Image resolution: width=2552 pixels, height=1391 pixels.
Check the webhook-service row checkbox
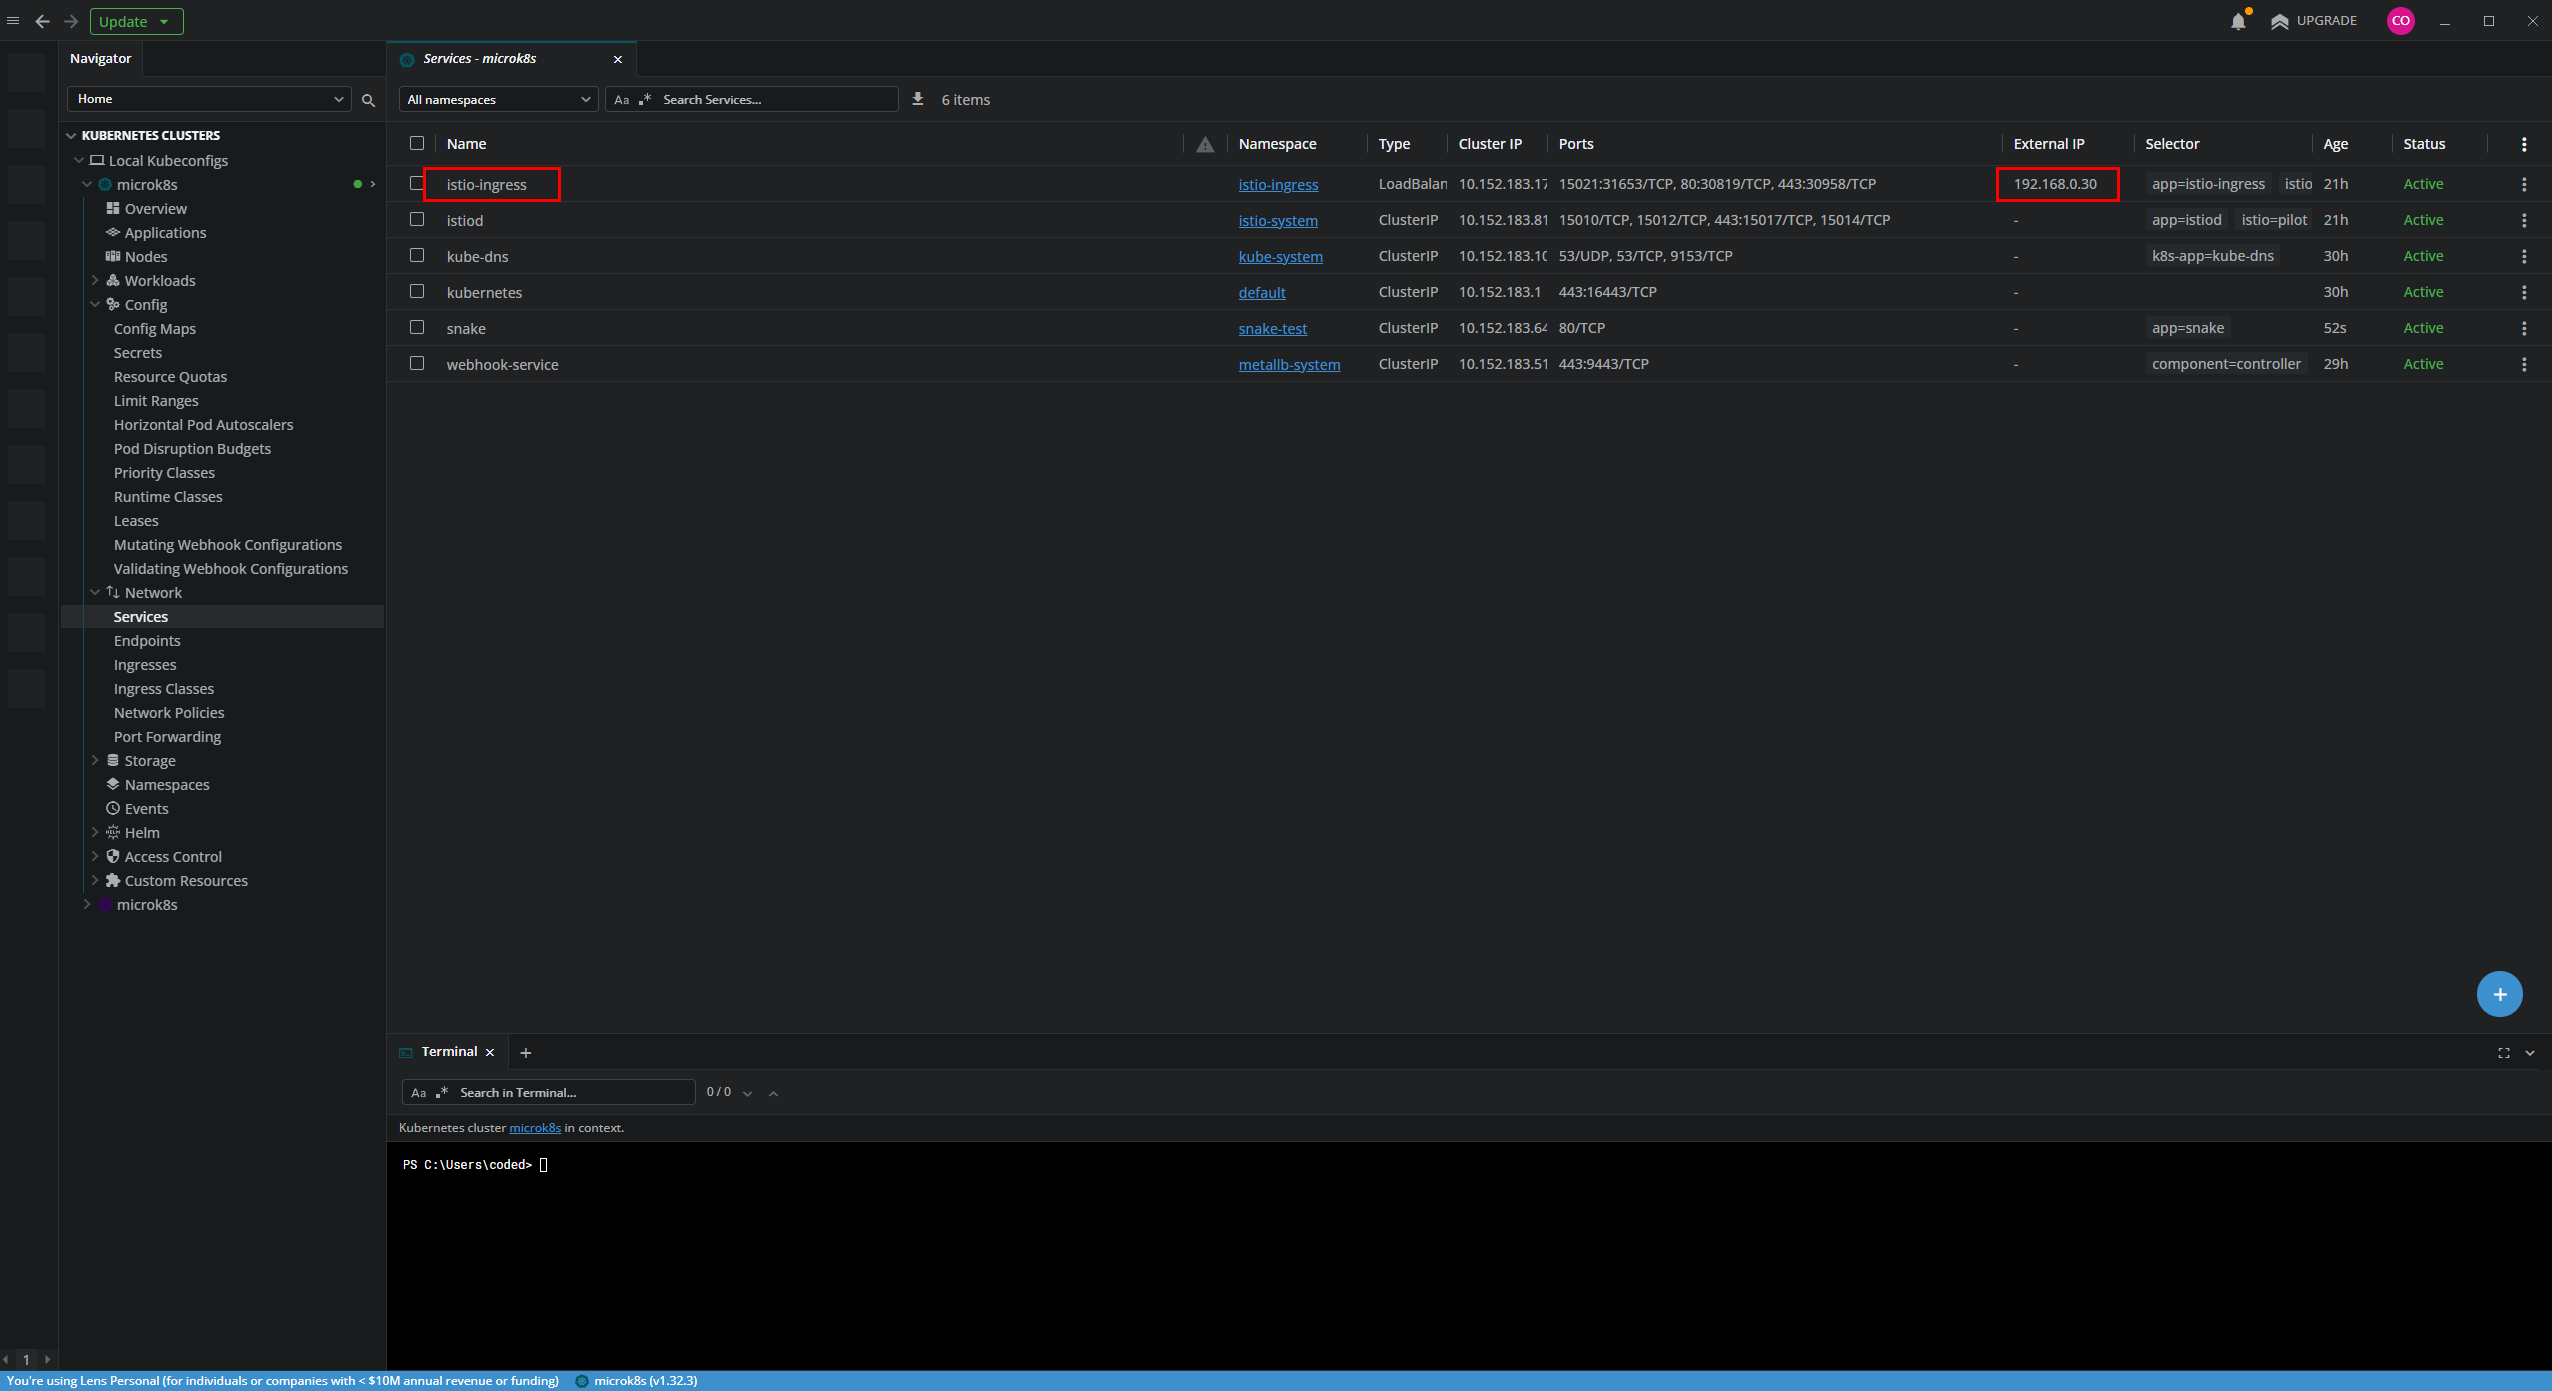pos(417,363)
